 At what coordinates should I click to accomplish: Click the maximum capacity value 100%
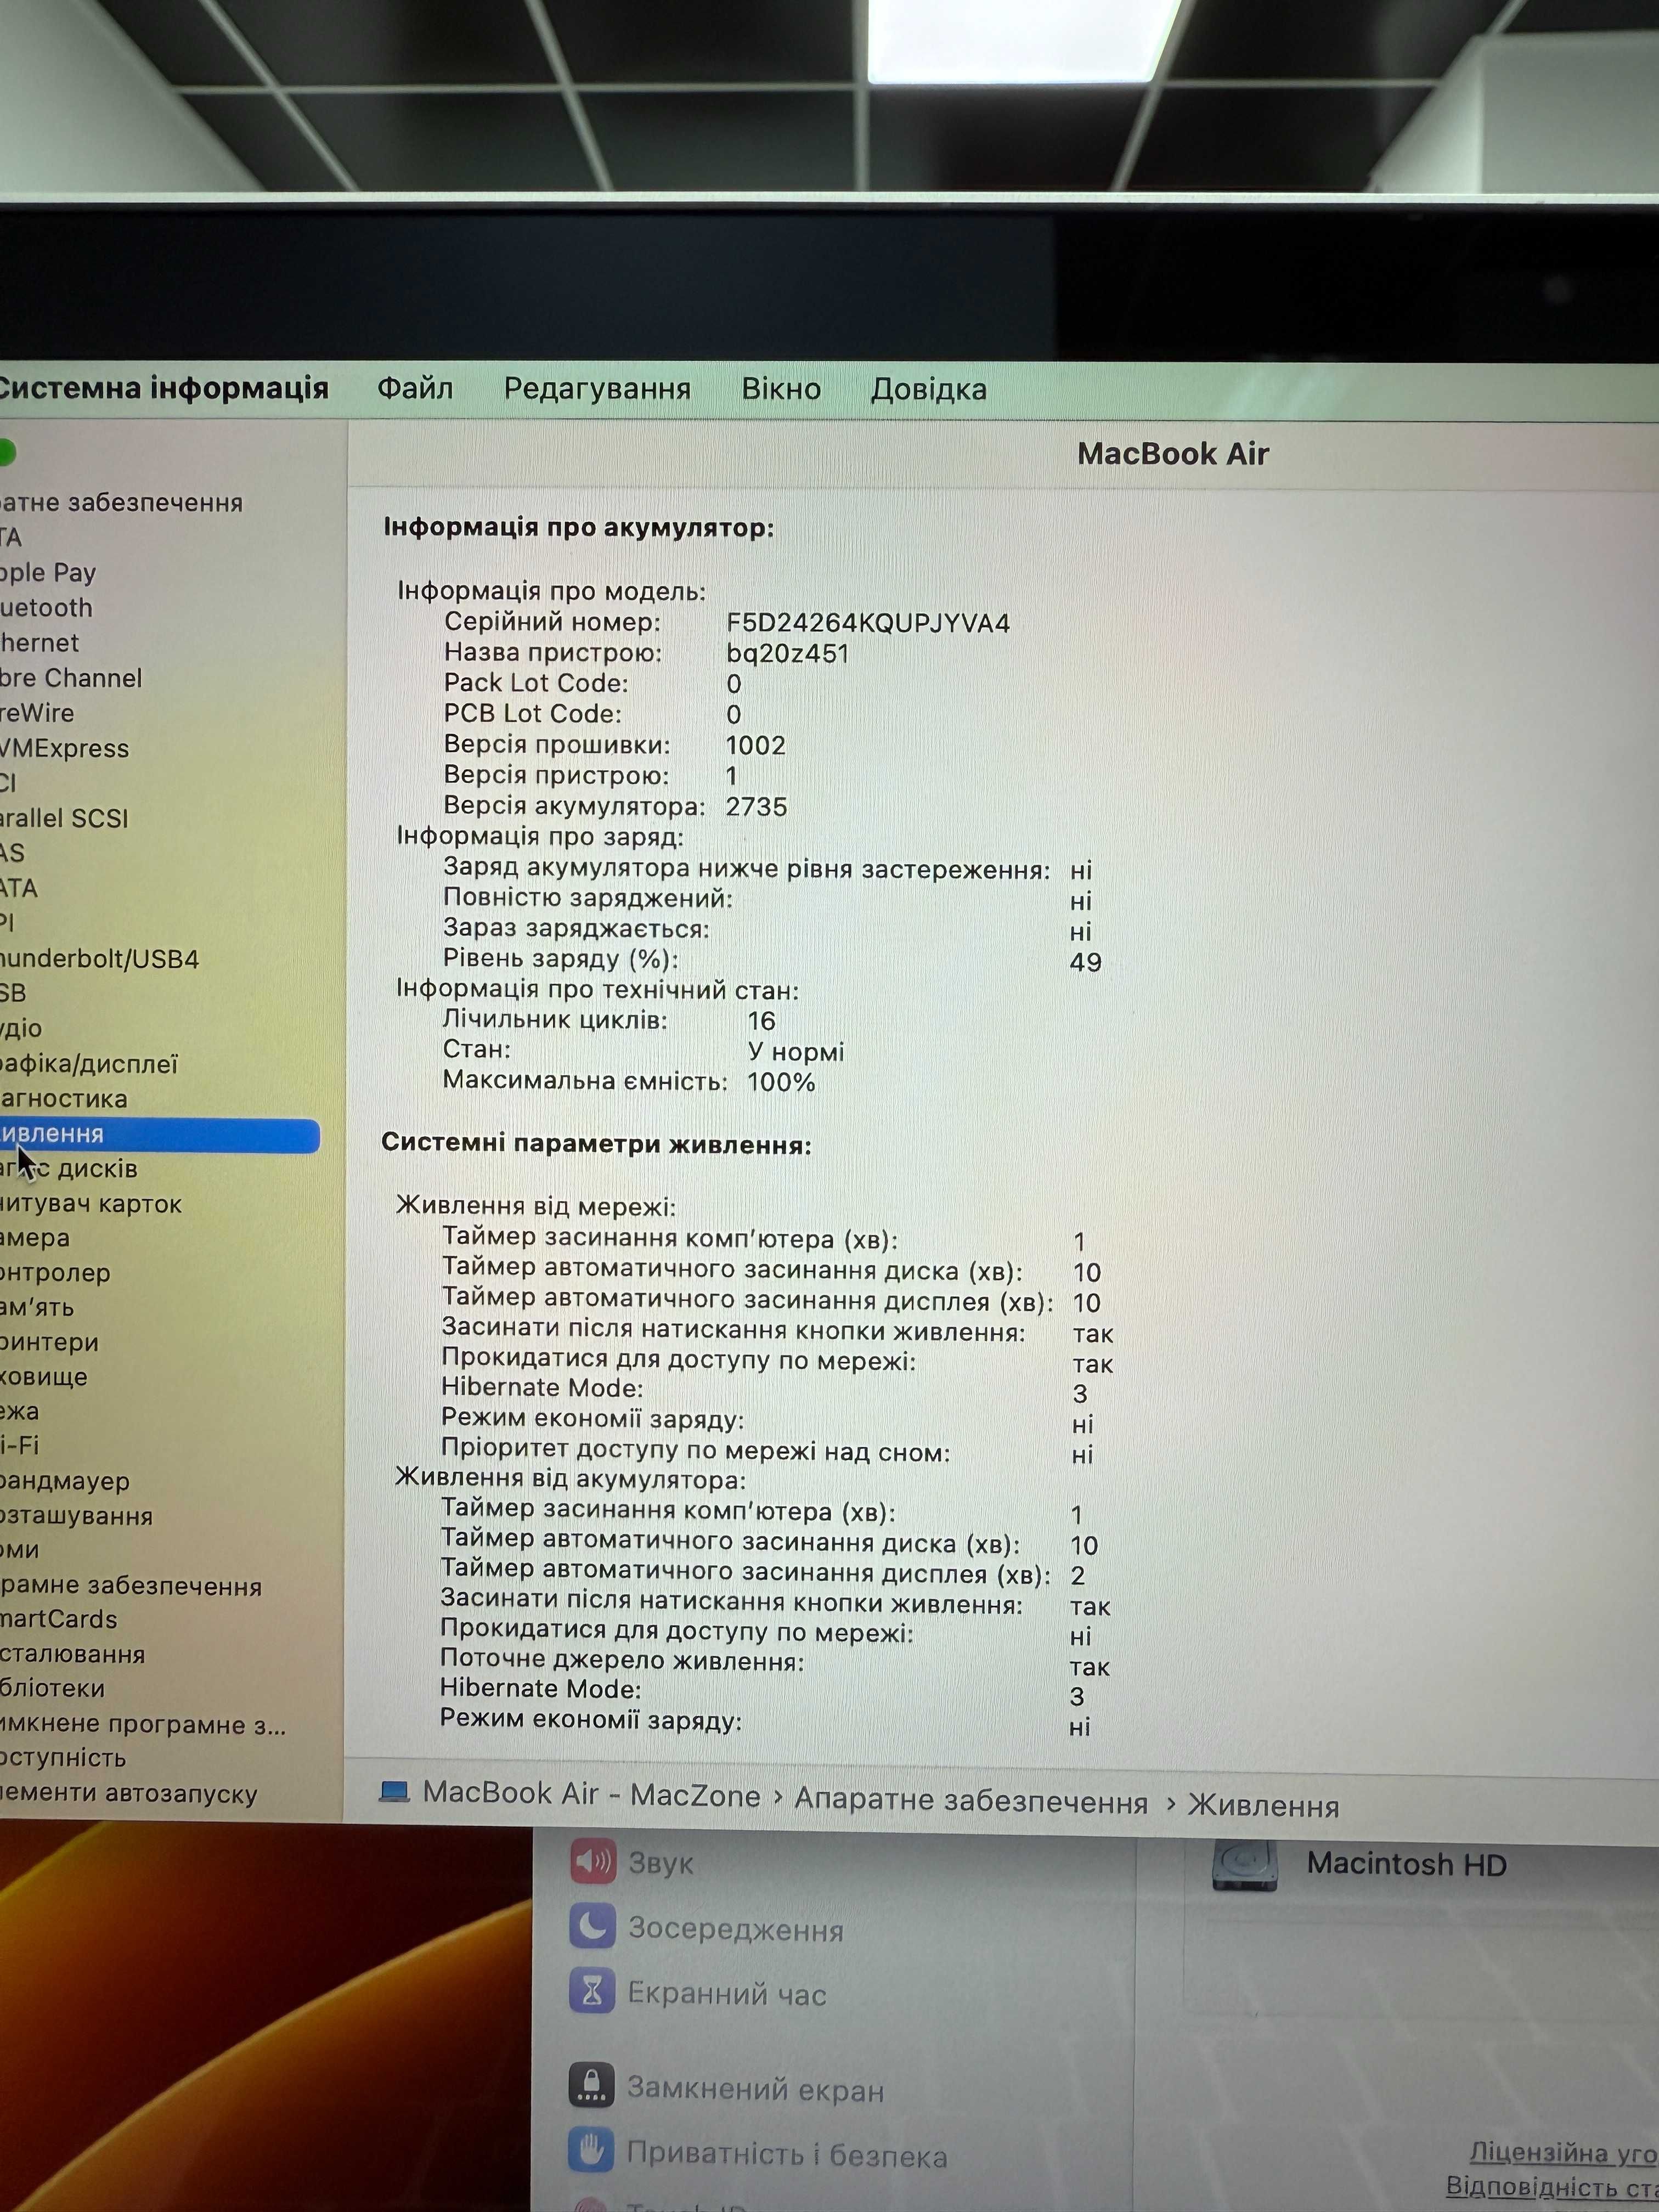coord(782,1082)
